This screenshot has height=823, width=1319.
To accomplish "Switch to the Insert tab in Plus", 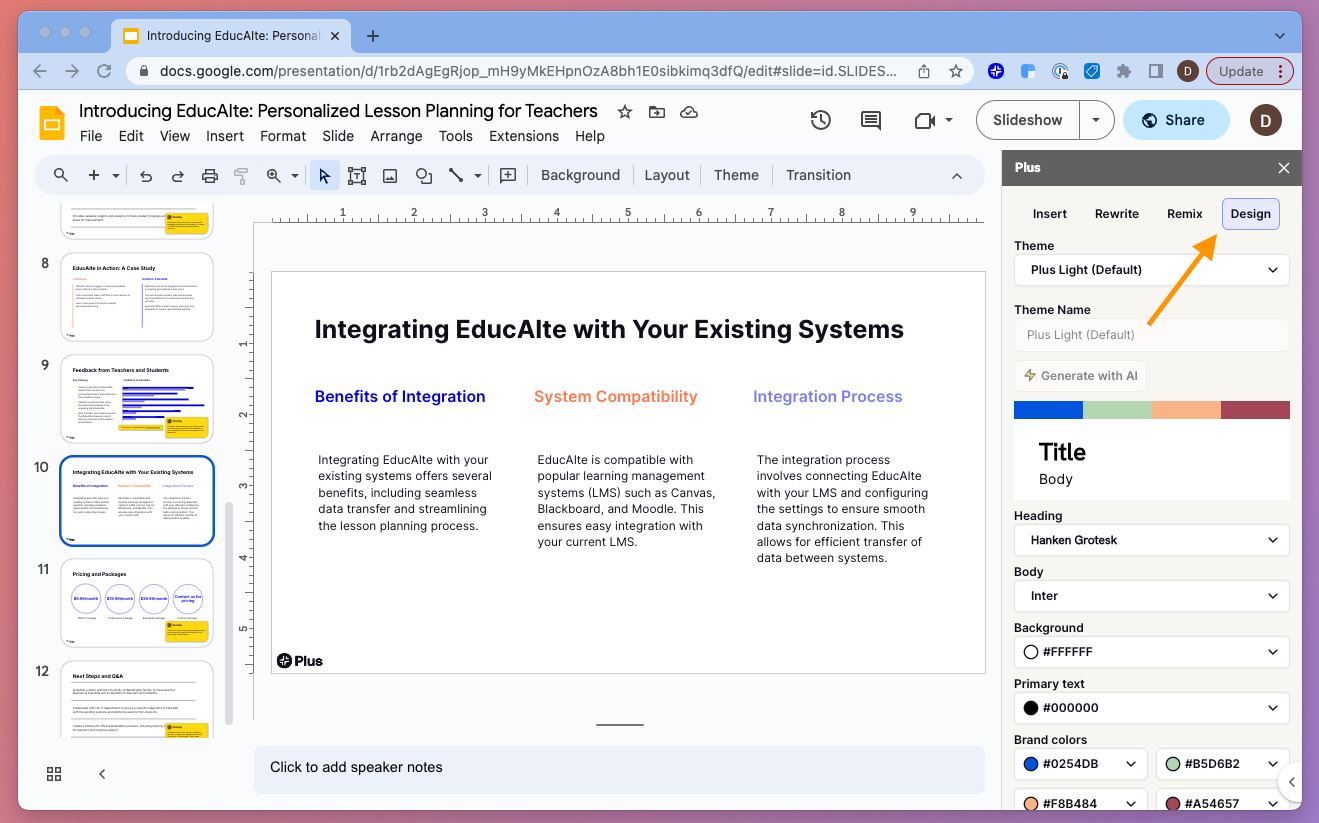I will coord(1050,214).
